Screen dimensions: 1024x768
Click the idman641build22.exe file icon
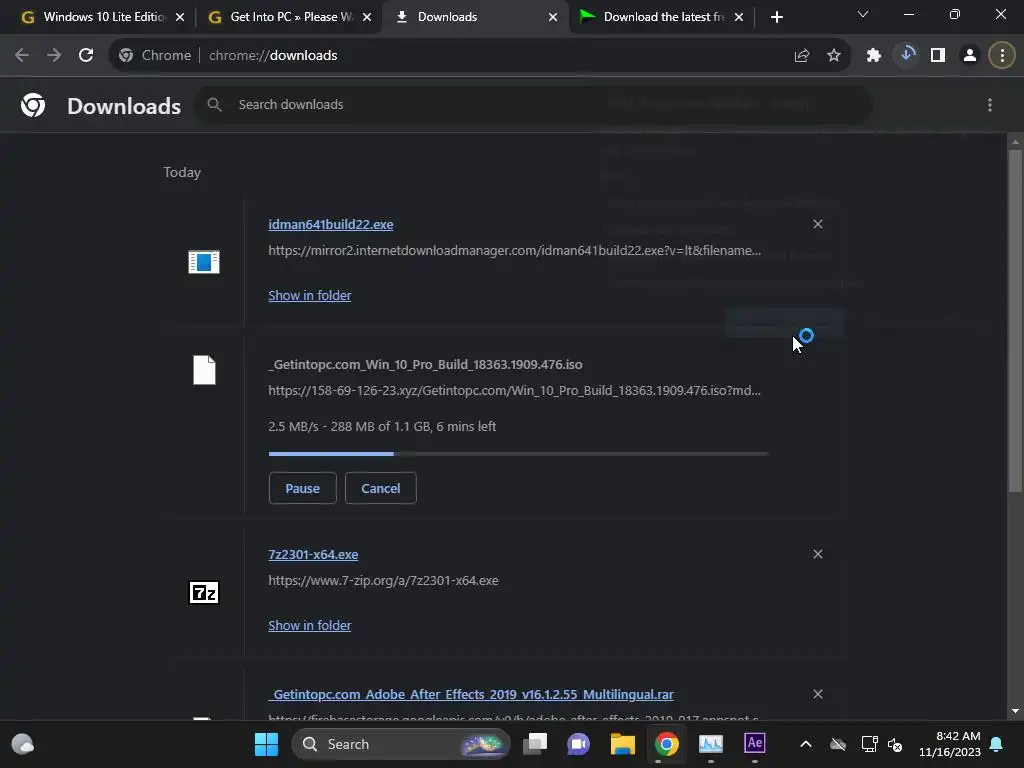[x=204, y=262]
